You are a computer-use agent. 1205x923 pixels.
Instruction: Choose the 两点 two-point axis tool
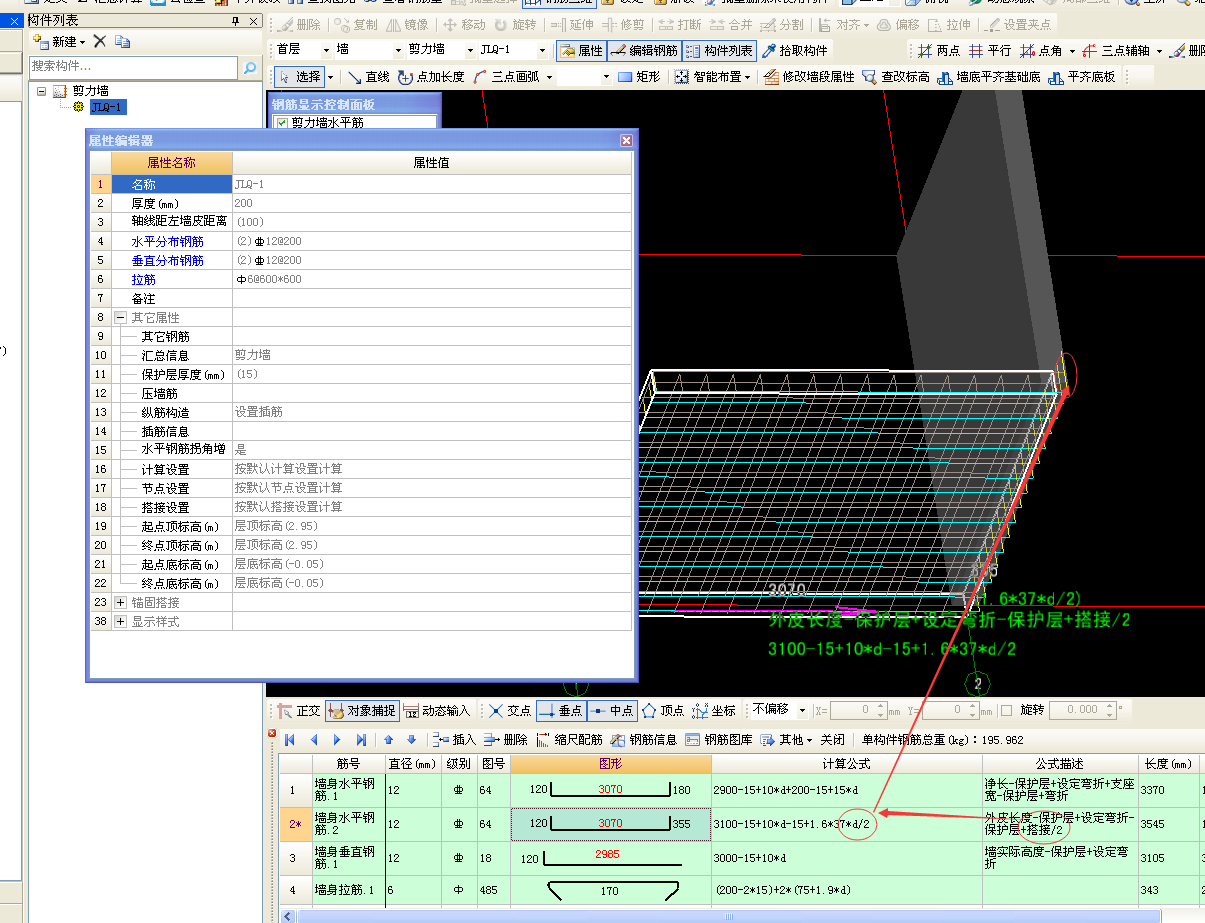tap(939, 50)
